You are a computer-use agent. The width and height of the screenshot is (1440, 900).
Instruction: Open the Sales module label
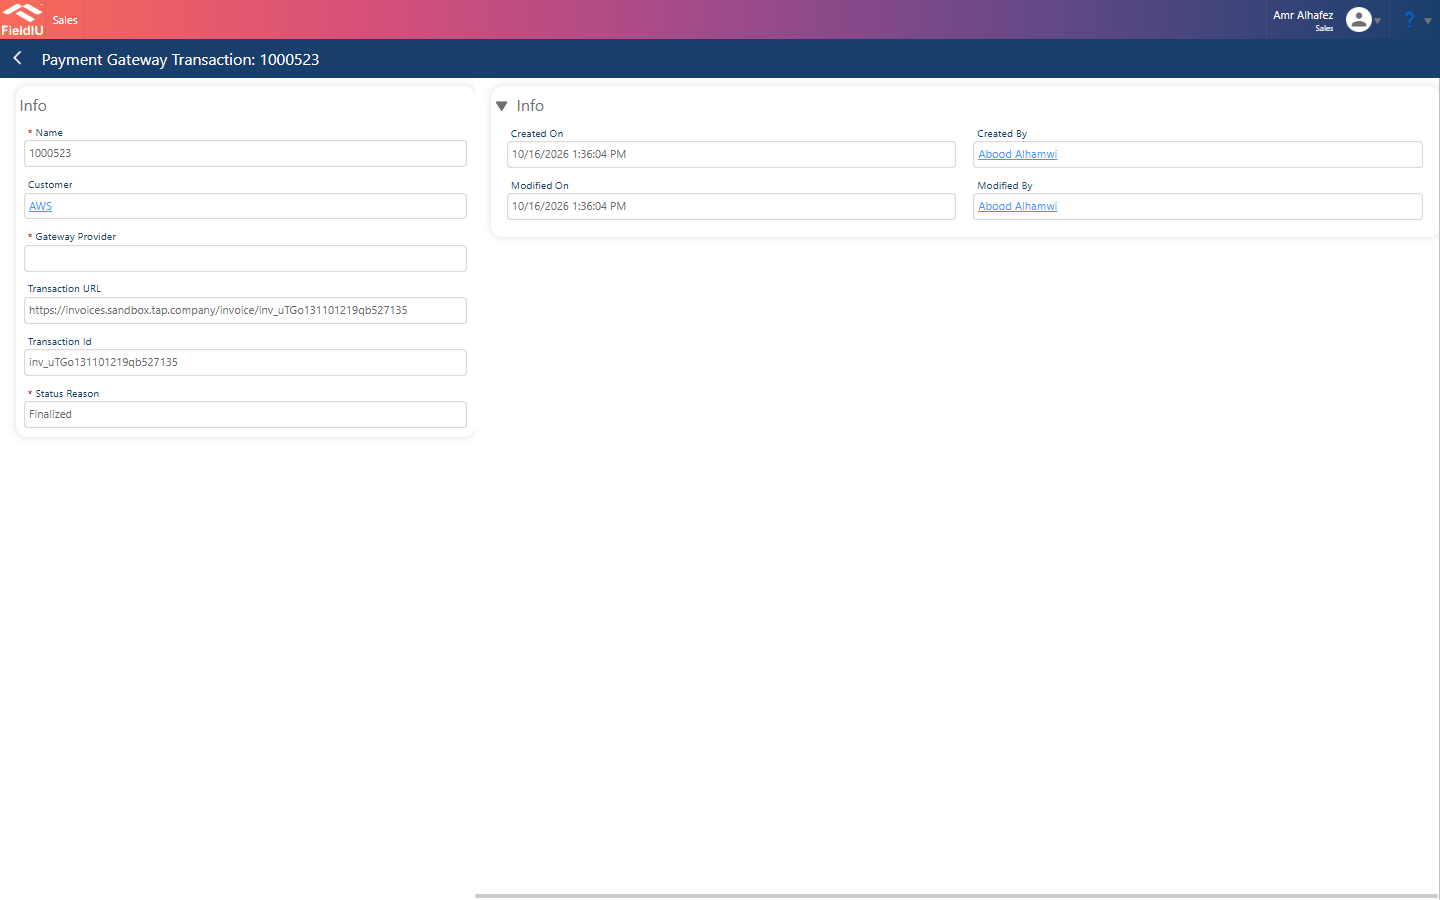[65, 20]
